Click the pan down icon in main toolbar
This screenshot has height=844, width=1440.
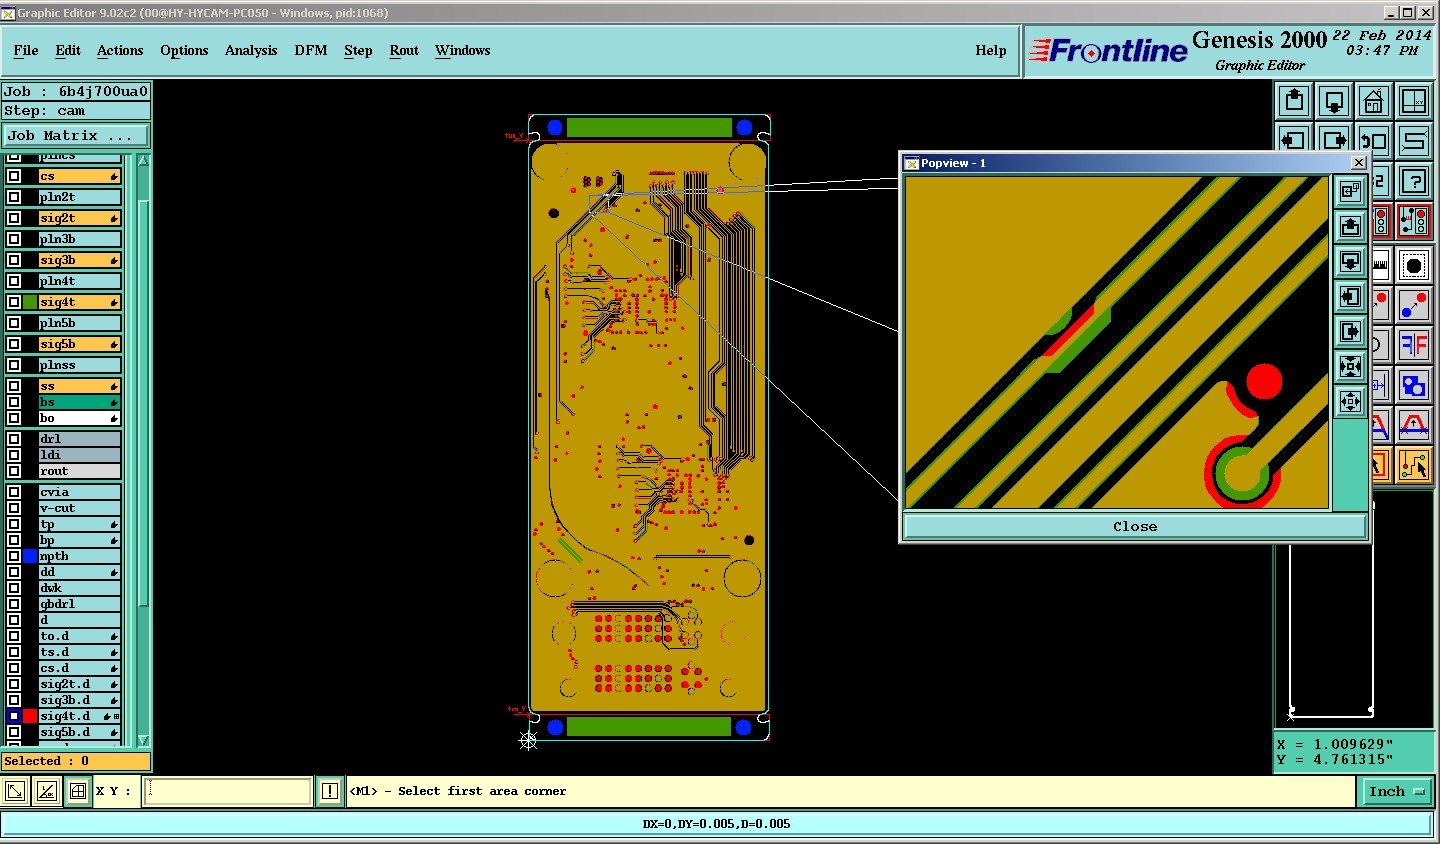1334,101
